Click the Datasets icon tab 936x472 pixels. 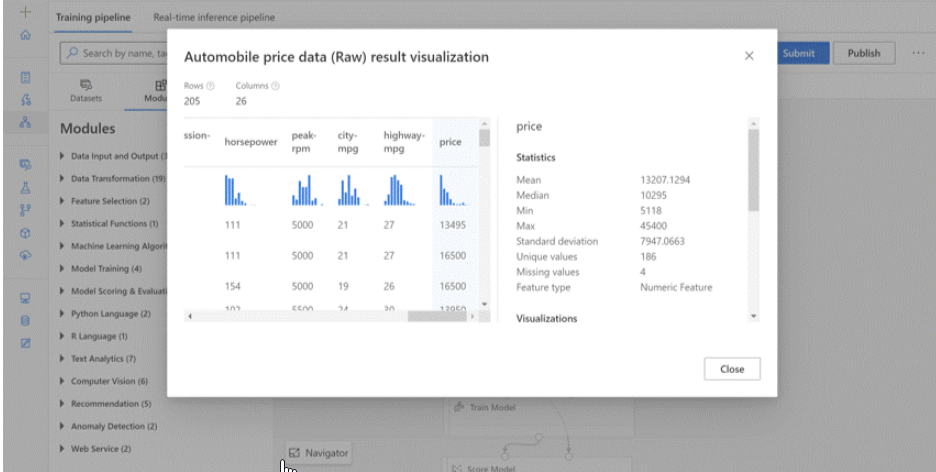coord(85,91)
